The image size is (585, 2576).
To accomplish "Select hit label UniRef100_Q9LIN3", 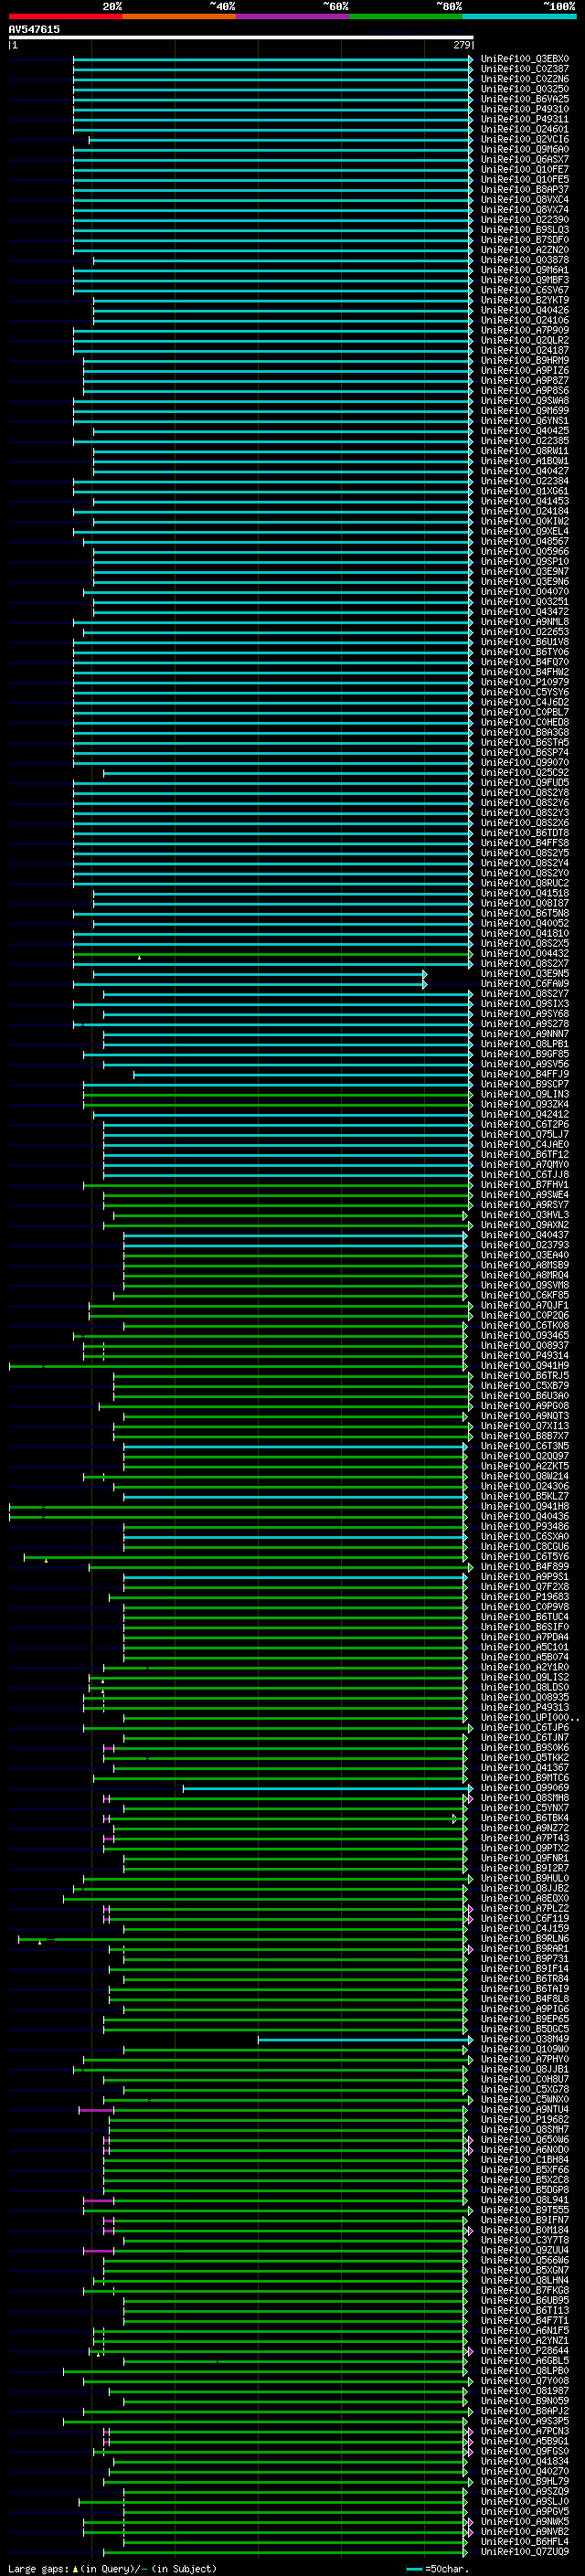I will [524, 1094].
